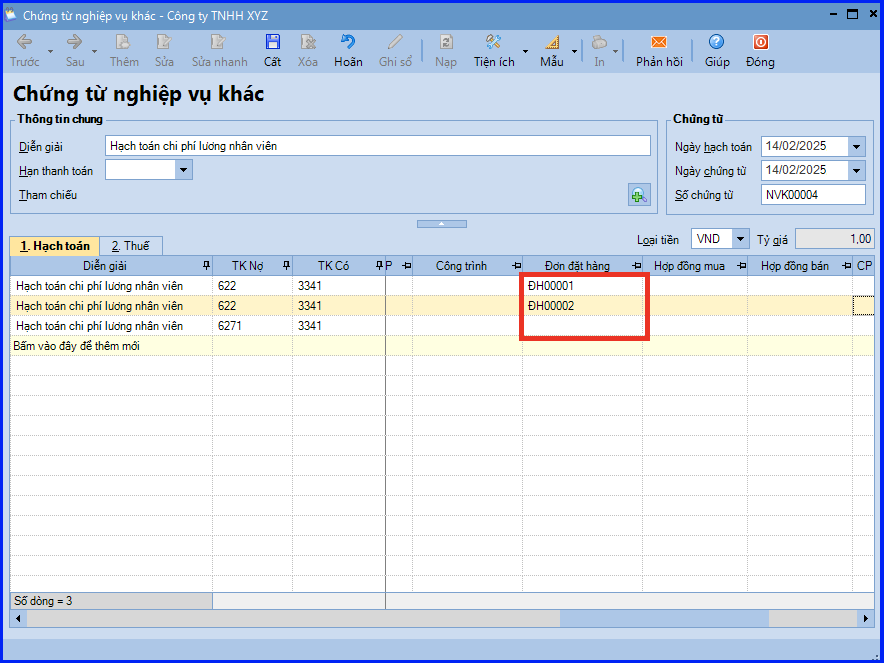Save the voucher with Cất icon
884x663 pixels.
272,42
